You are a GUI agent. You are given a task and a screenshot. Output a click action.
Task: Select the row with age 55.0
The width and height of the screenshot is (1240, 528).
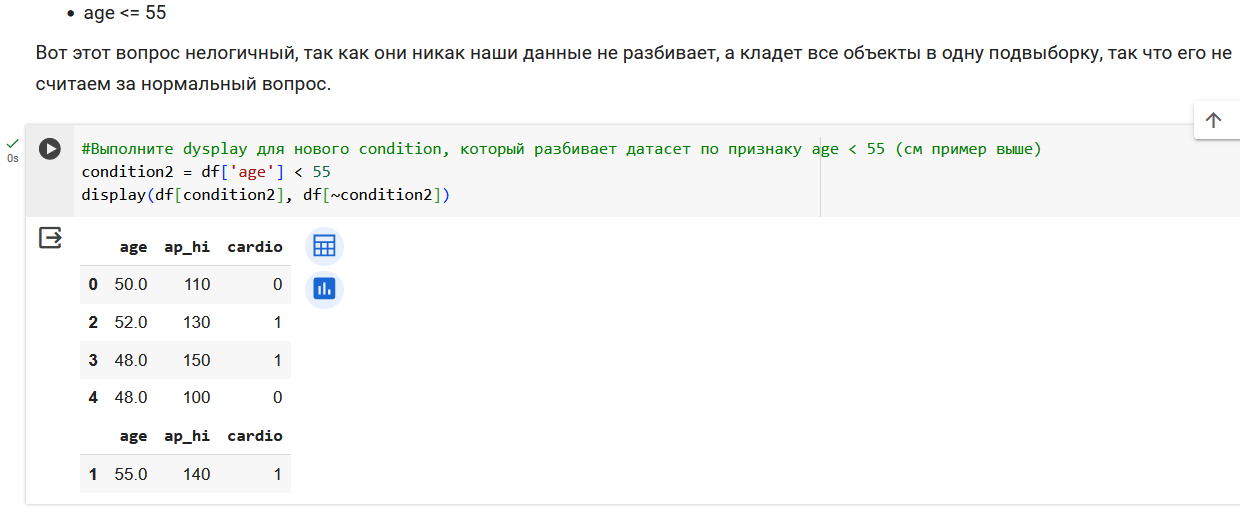tap(185, 474)
